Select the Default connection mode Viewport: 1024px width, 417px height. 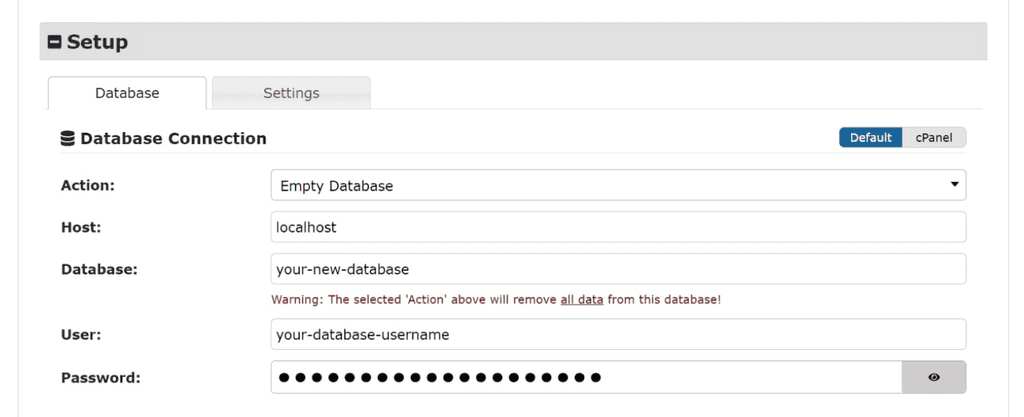(x=870, y=138)
